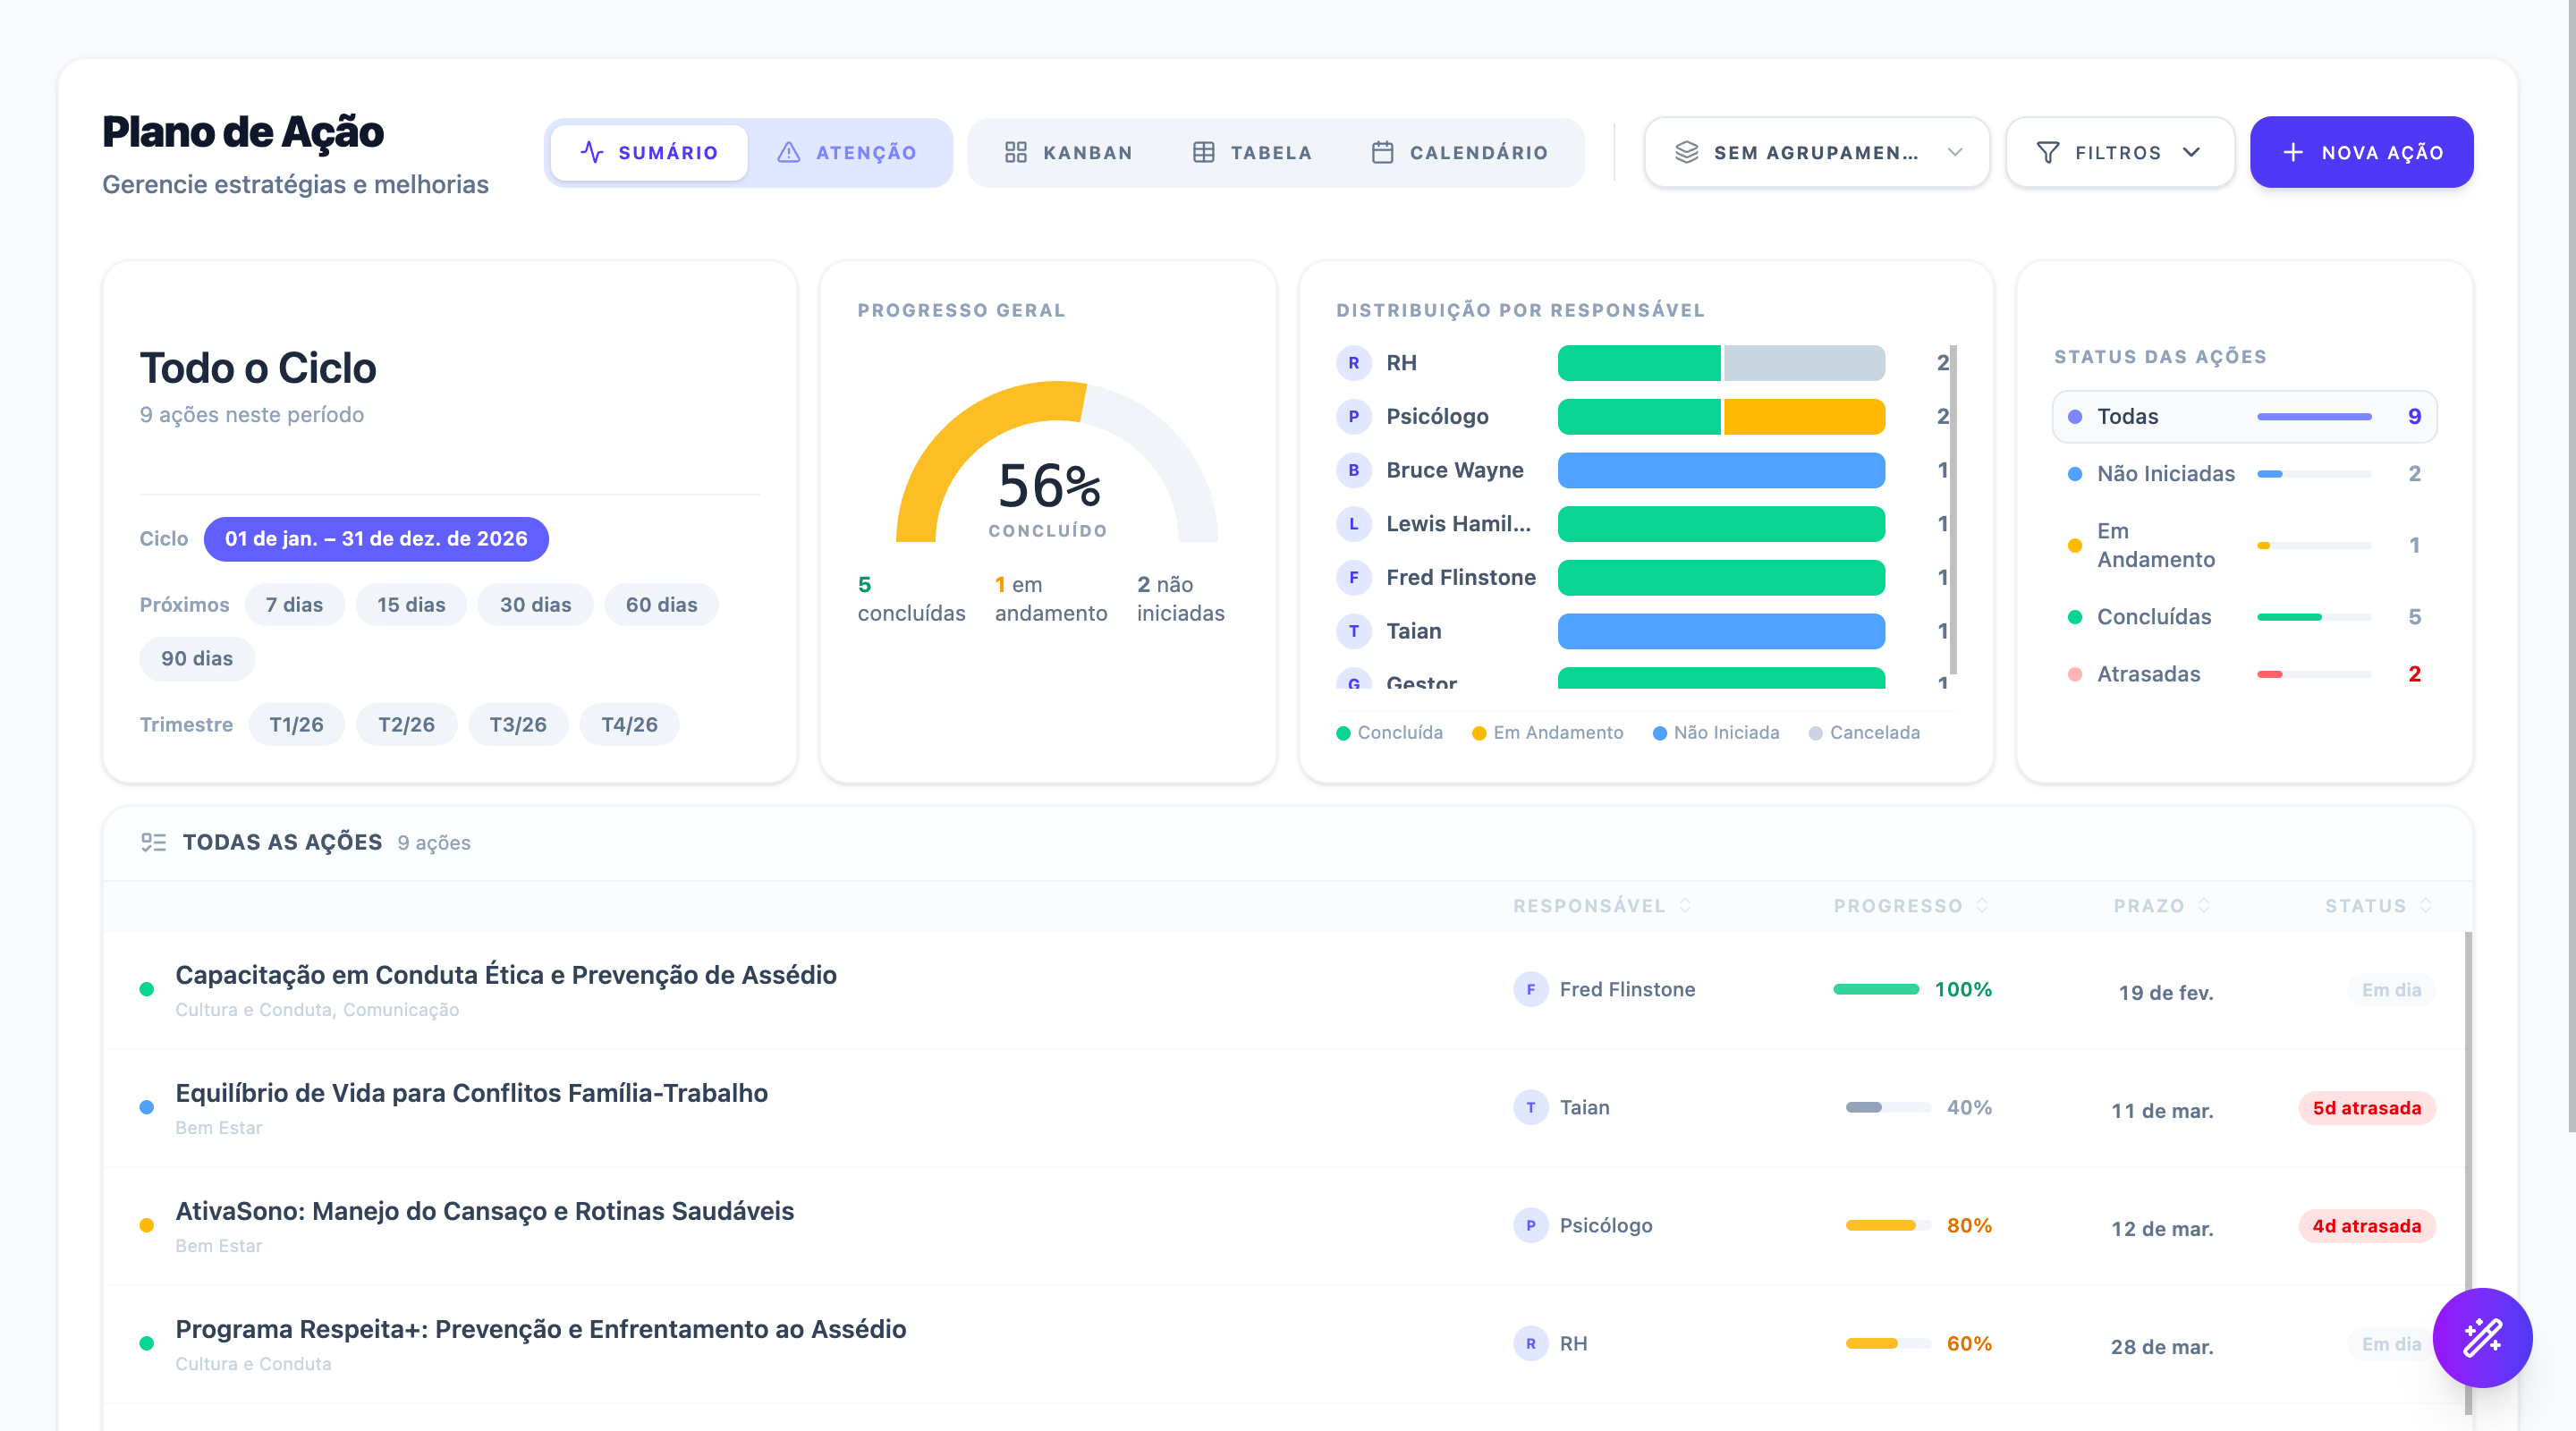2576x1431 pixels.
Task: Switch to the Kanban view tab
Action: [x=1068, y=152]
